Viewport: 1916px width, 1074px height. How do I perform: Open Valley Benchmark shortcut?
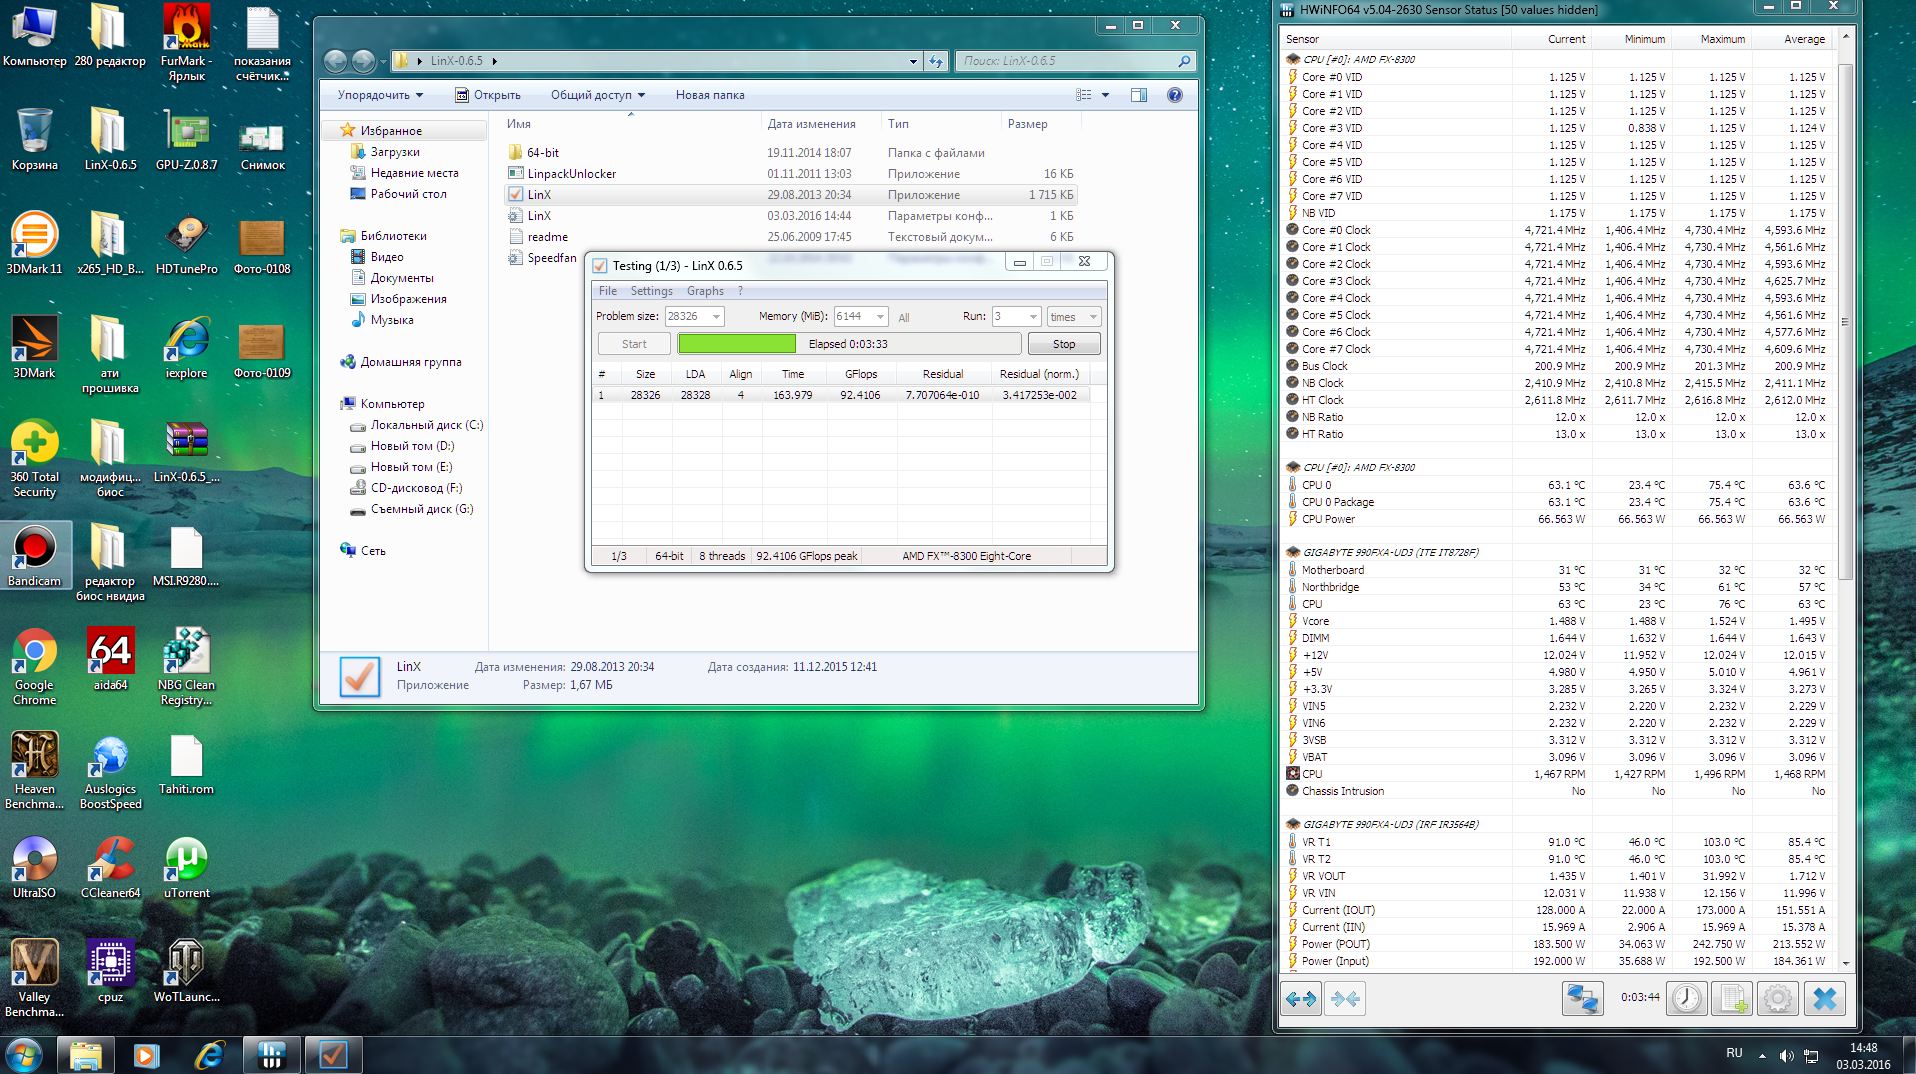point(34,978)
